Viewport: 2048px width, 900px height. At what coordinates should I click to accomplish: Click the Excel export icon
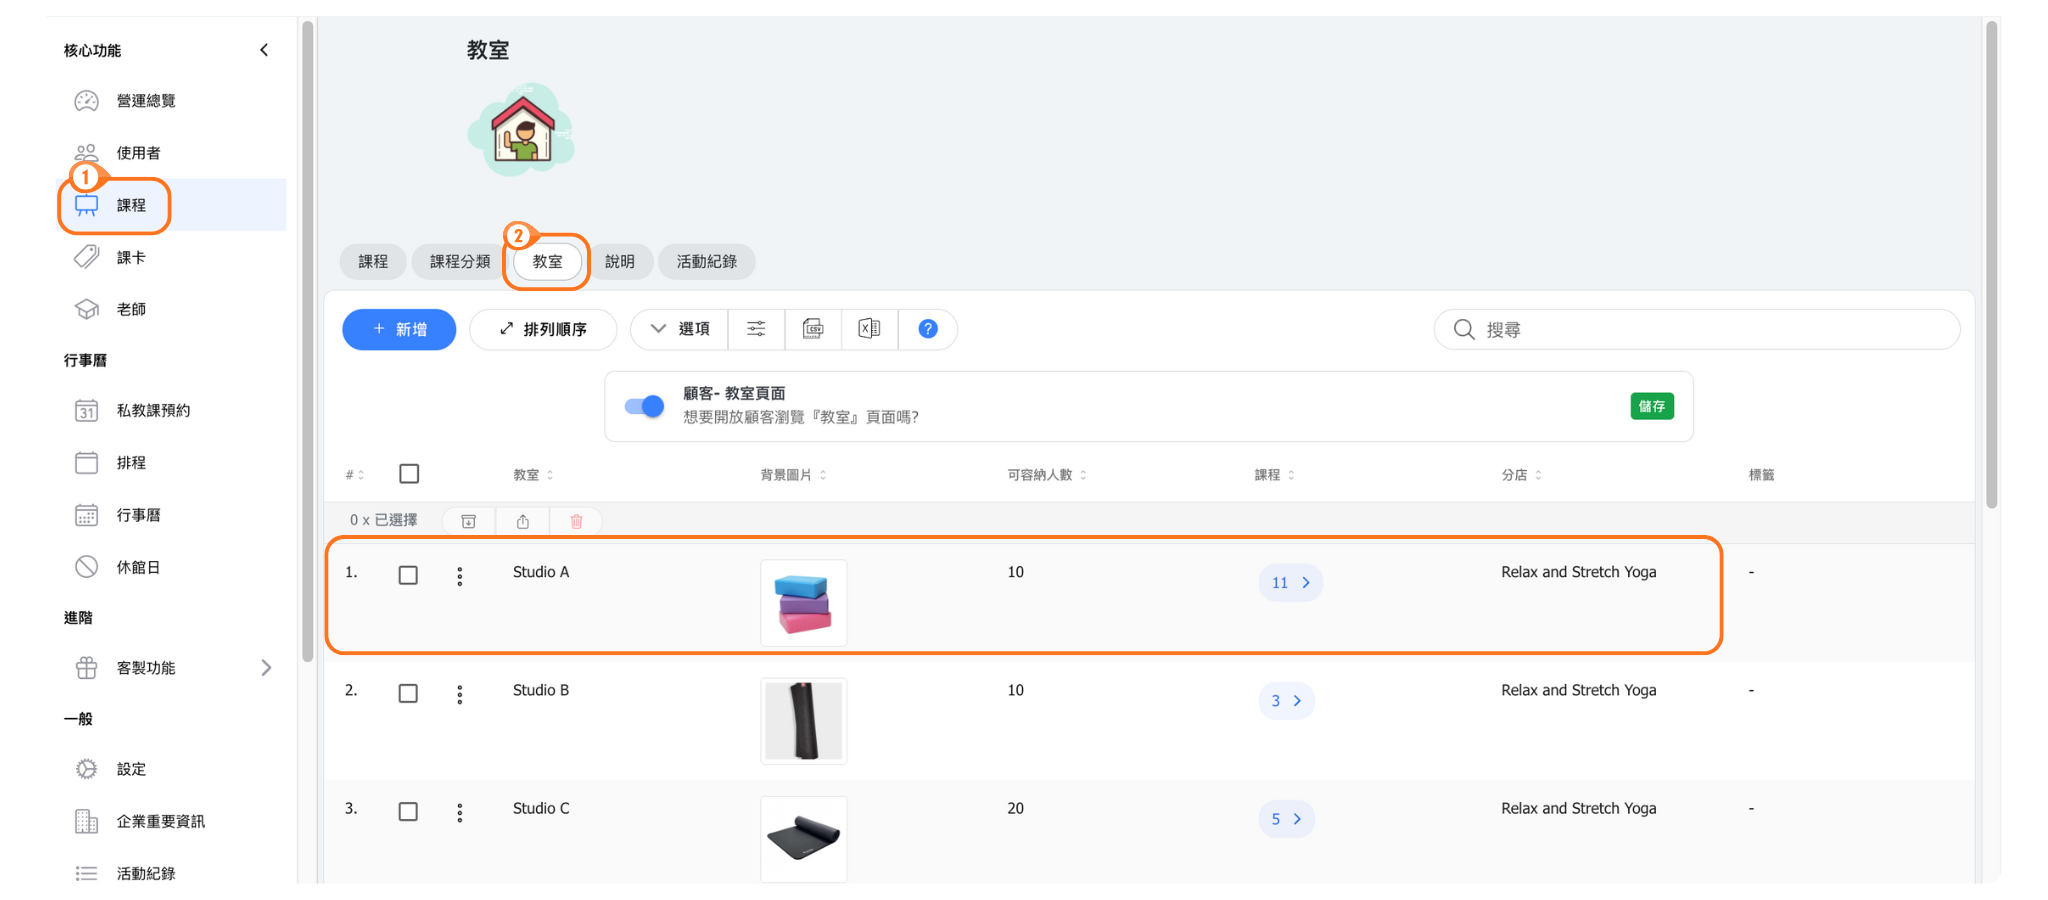tap(869, 329)
